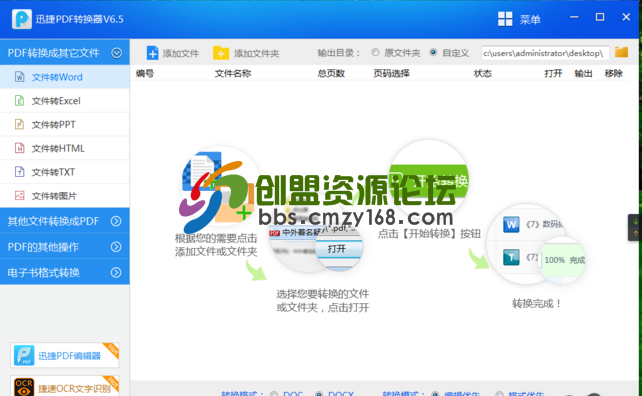Click the image icon beside 文件转图片

tap(19, 195)
